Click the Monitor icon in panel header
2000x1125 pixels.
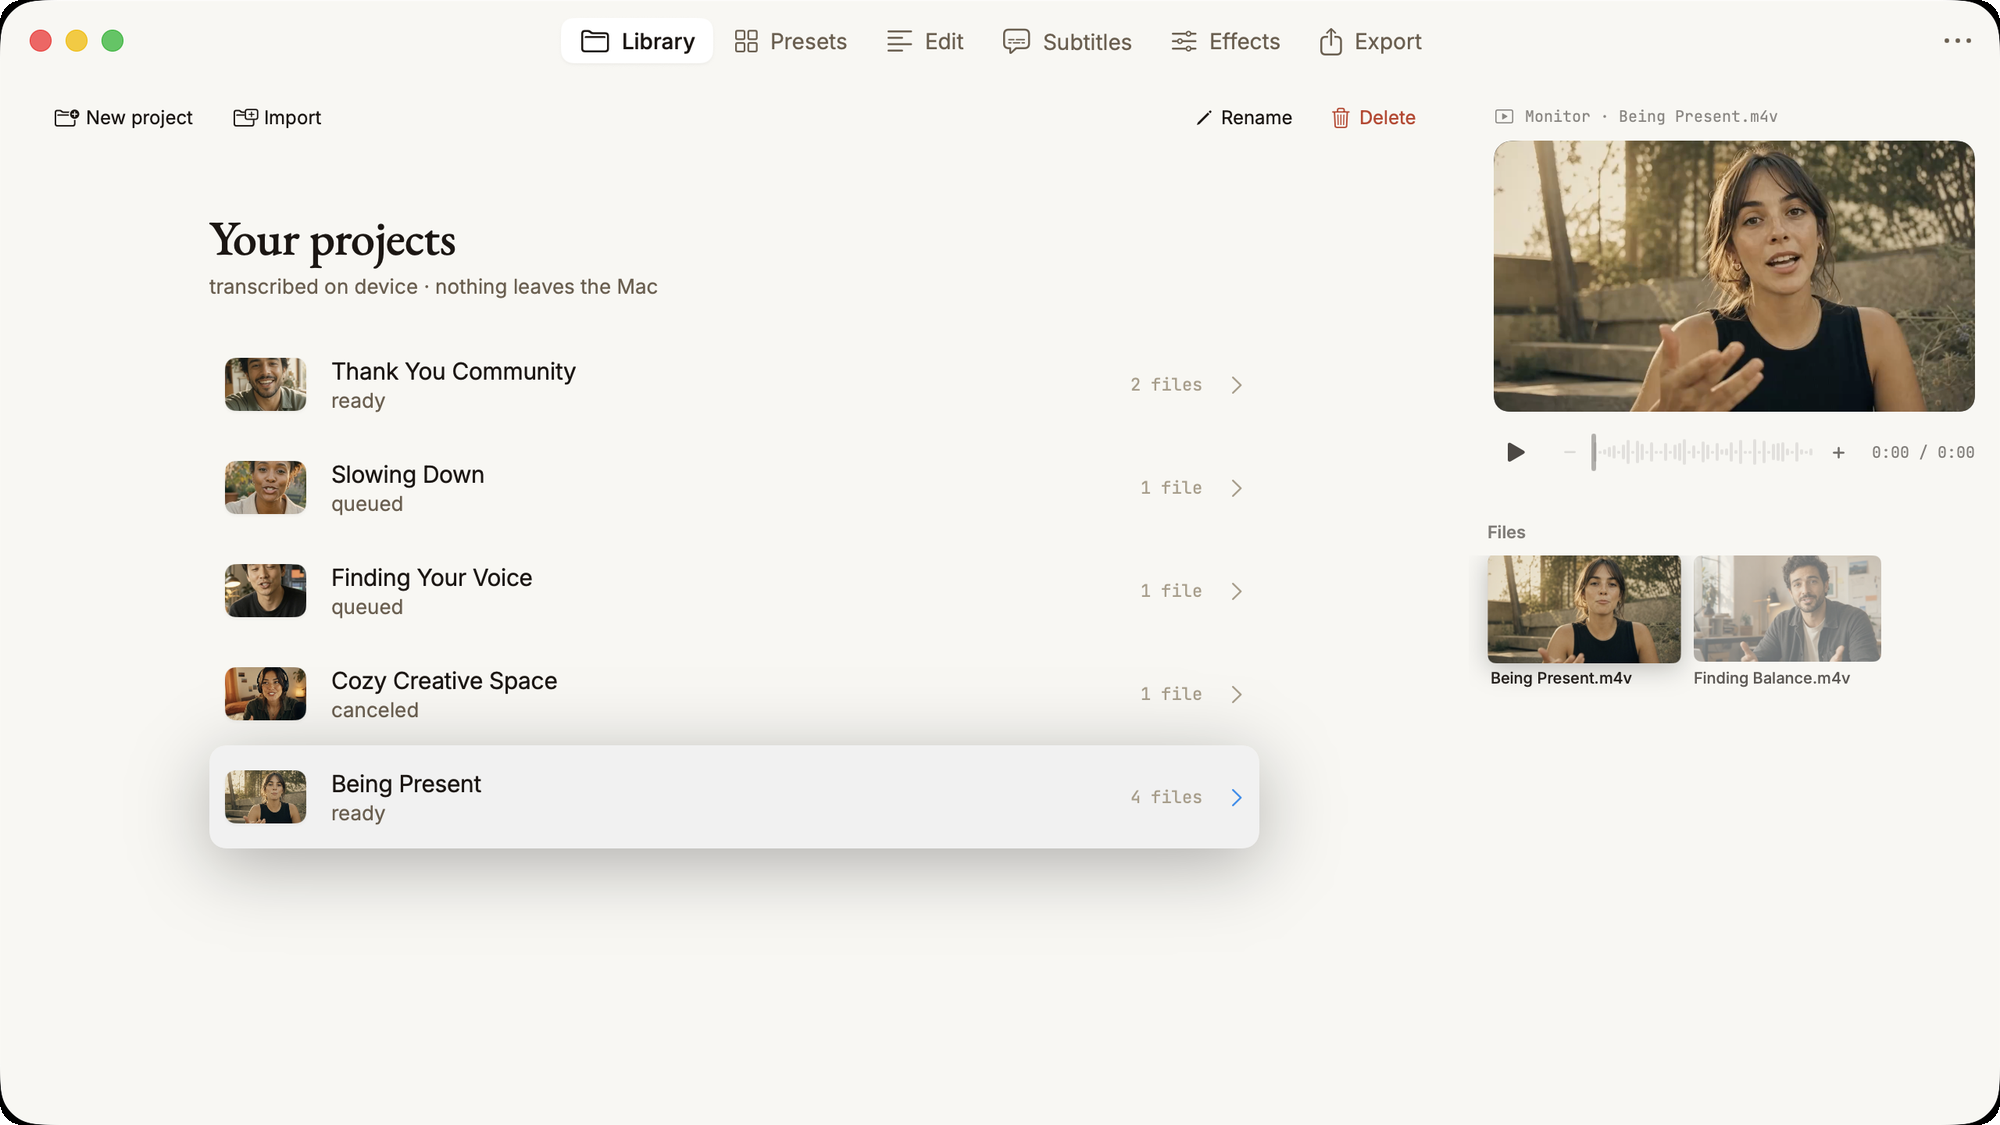pyautogui.click(x=1504, y=117)
